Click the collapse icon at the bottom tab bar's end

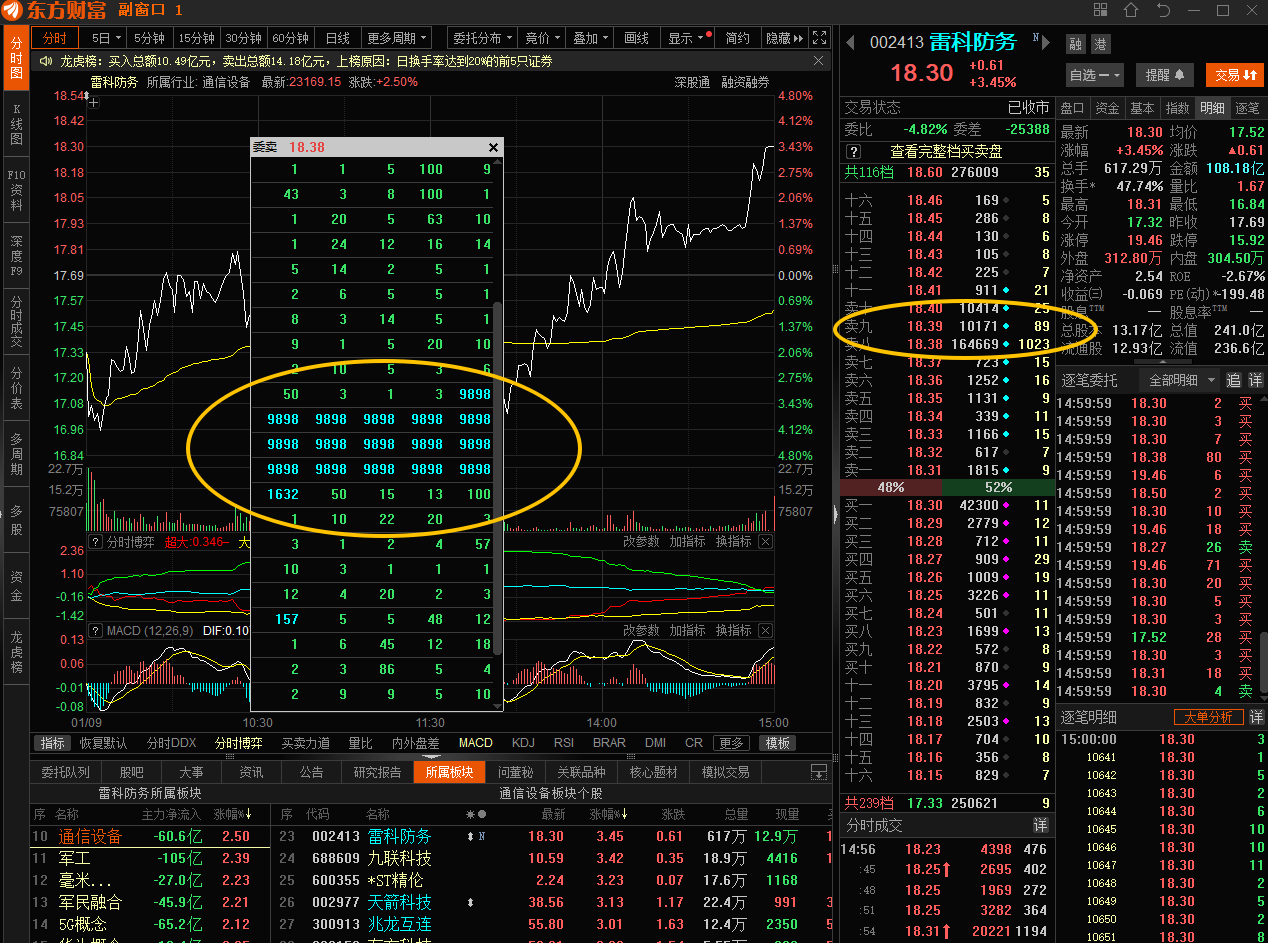point(818,772)
